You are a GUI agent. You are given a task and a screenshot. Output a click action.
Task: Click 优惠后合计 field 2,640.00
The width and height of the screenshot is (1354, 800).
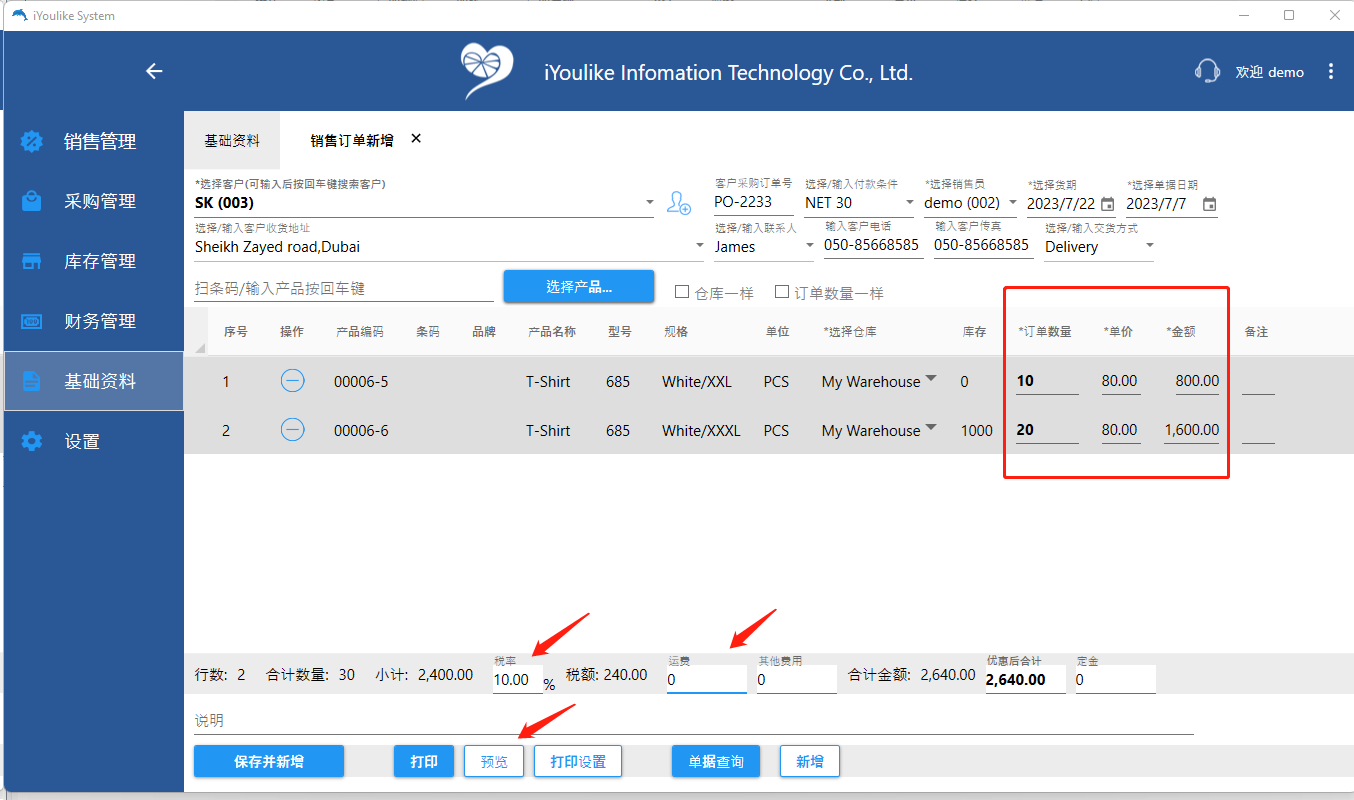pos(1025,679)
